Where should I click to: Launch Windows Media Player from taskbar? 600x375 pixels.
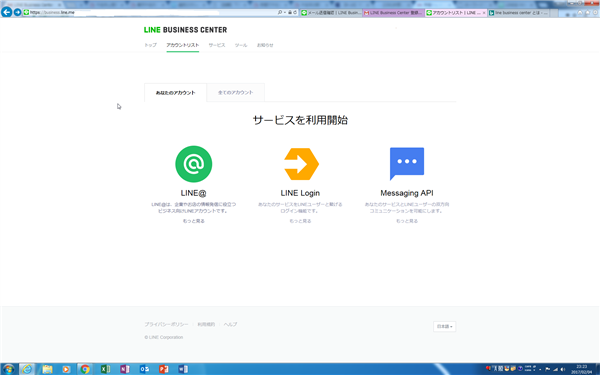click(x=66, y=369)
